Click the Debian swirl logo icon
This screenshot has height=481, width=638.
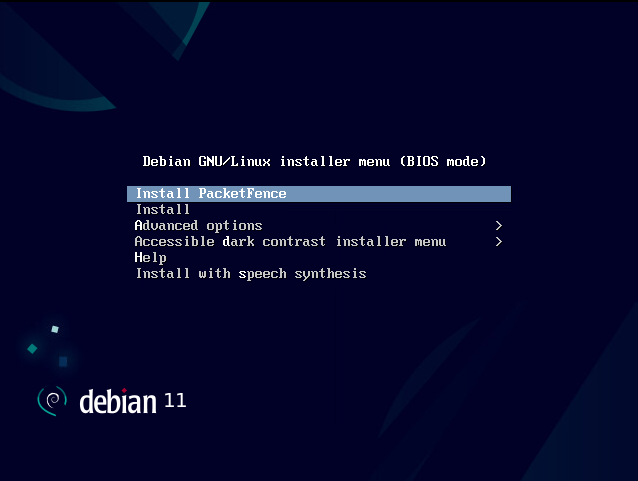point(52,401)
